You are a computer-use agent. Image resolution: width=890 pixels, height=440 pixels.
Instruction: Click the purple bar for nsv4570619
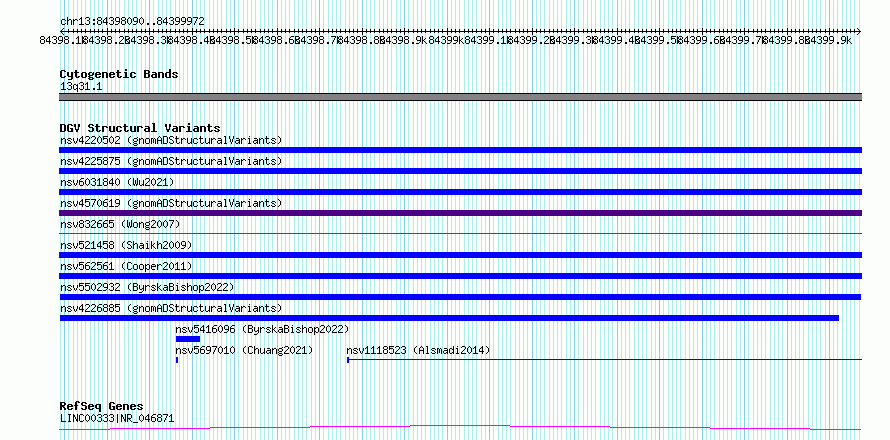(x=460, y=213)
